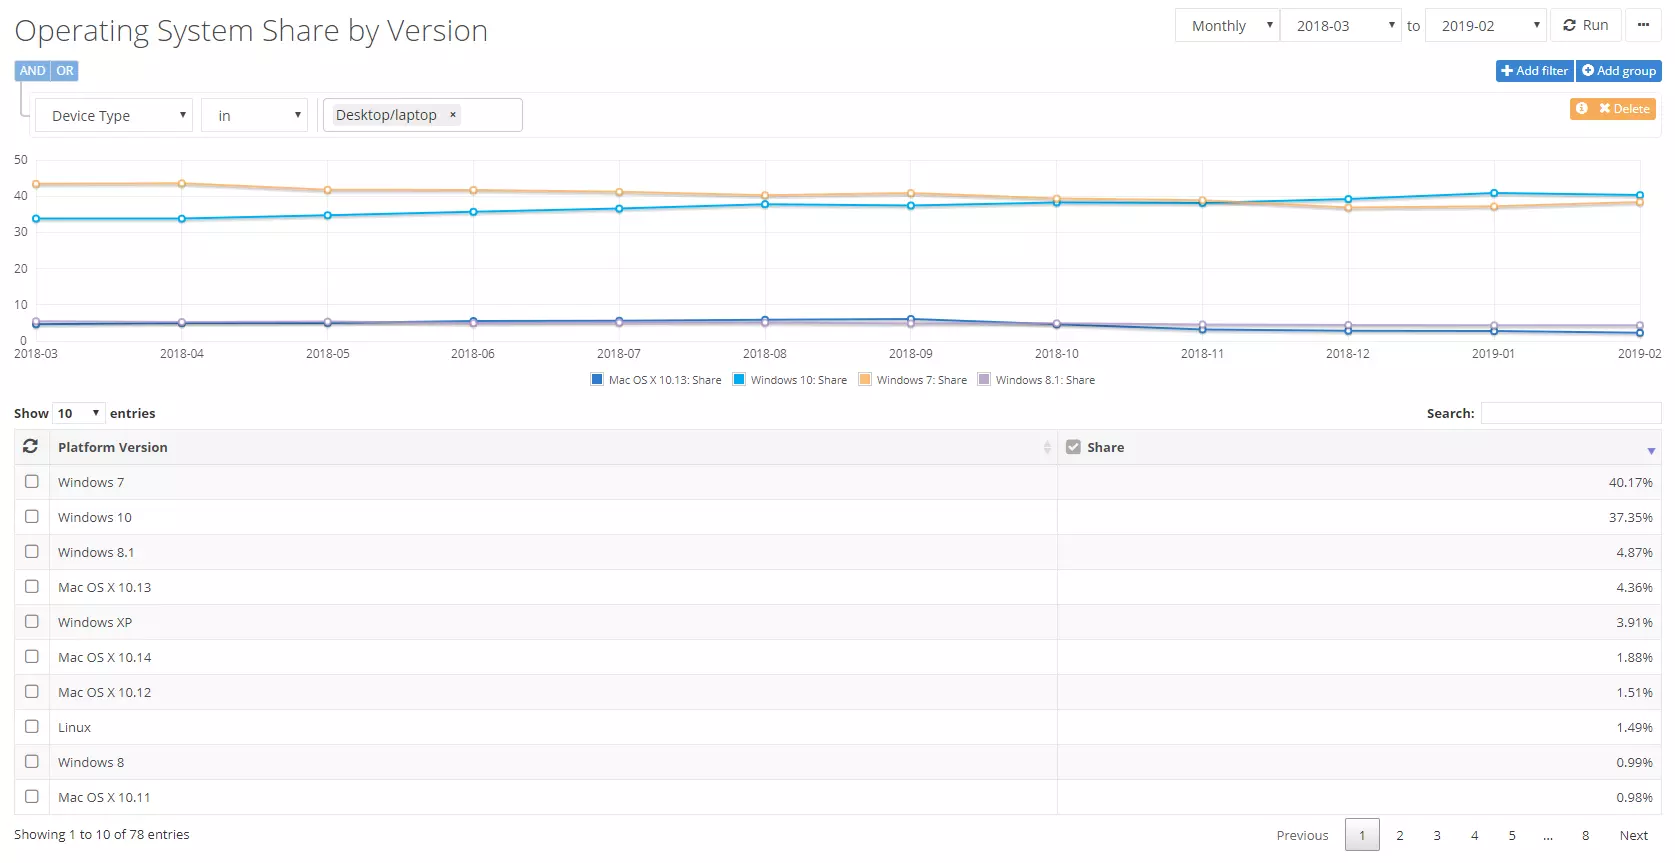Click Add filter button
Image resolution: width=1675 pixels, height=863 pixels.
1534,71
